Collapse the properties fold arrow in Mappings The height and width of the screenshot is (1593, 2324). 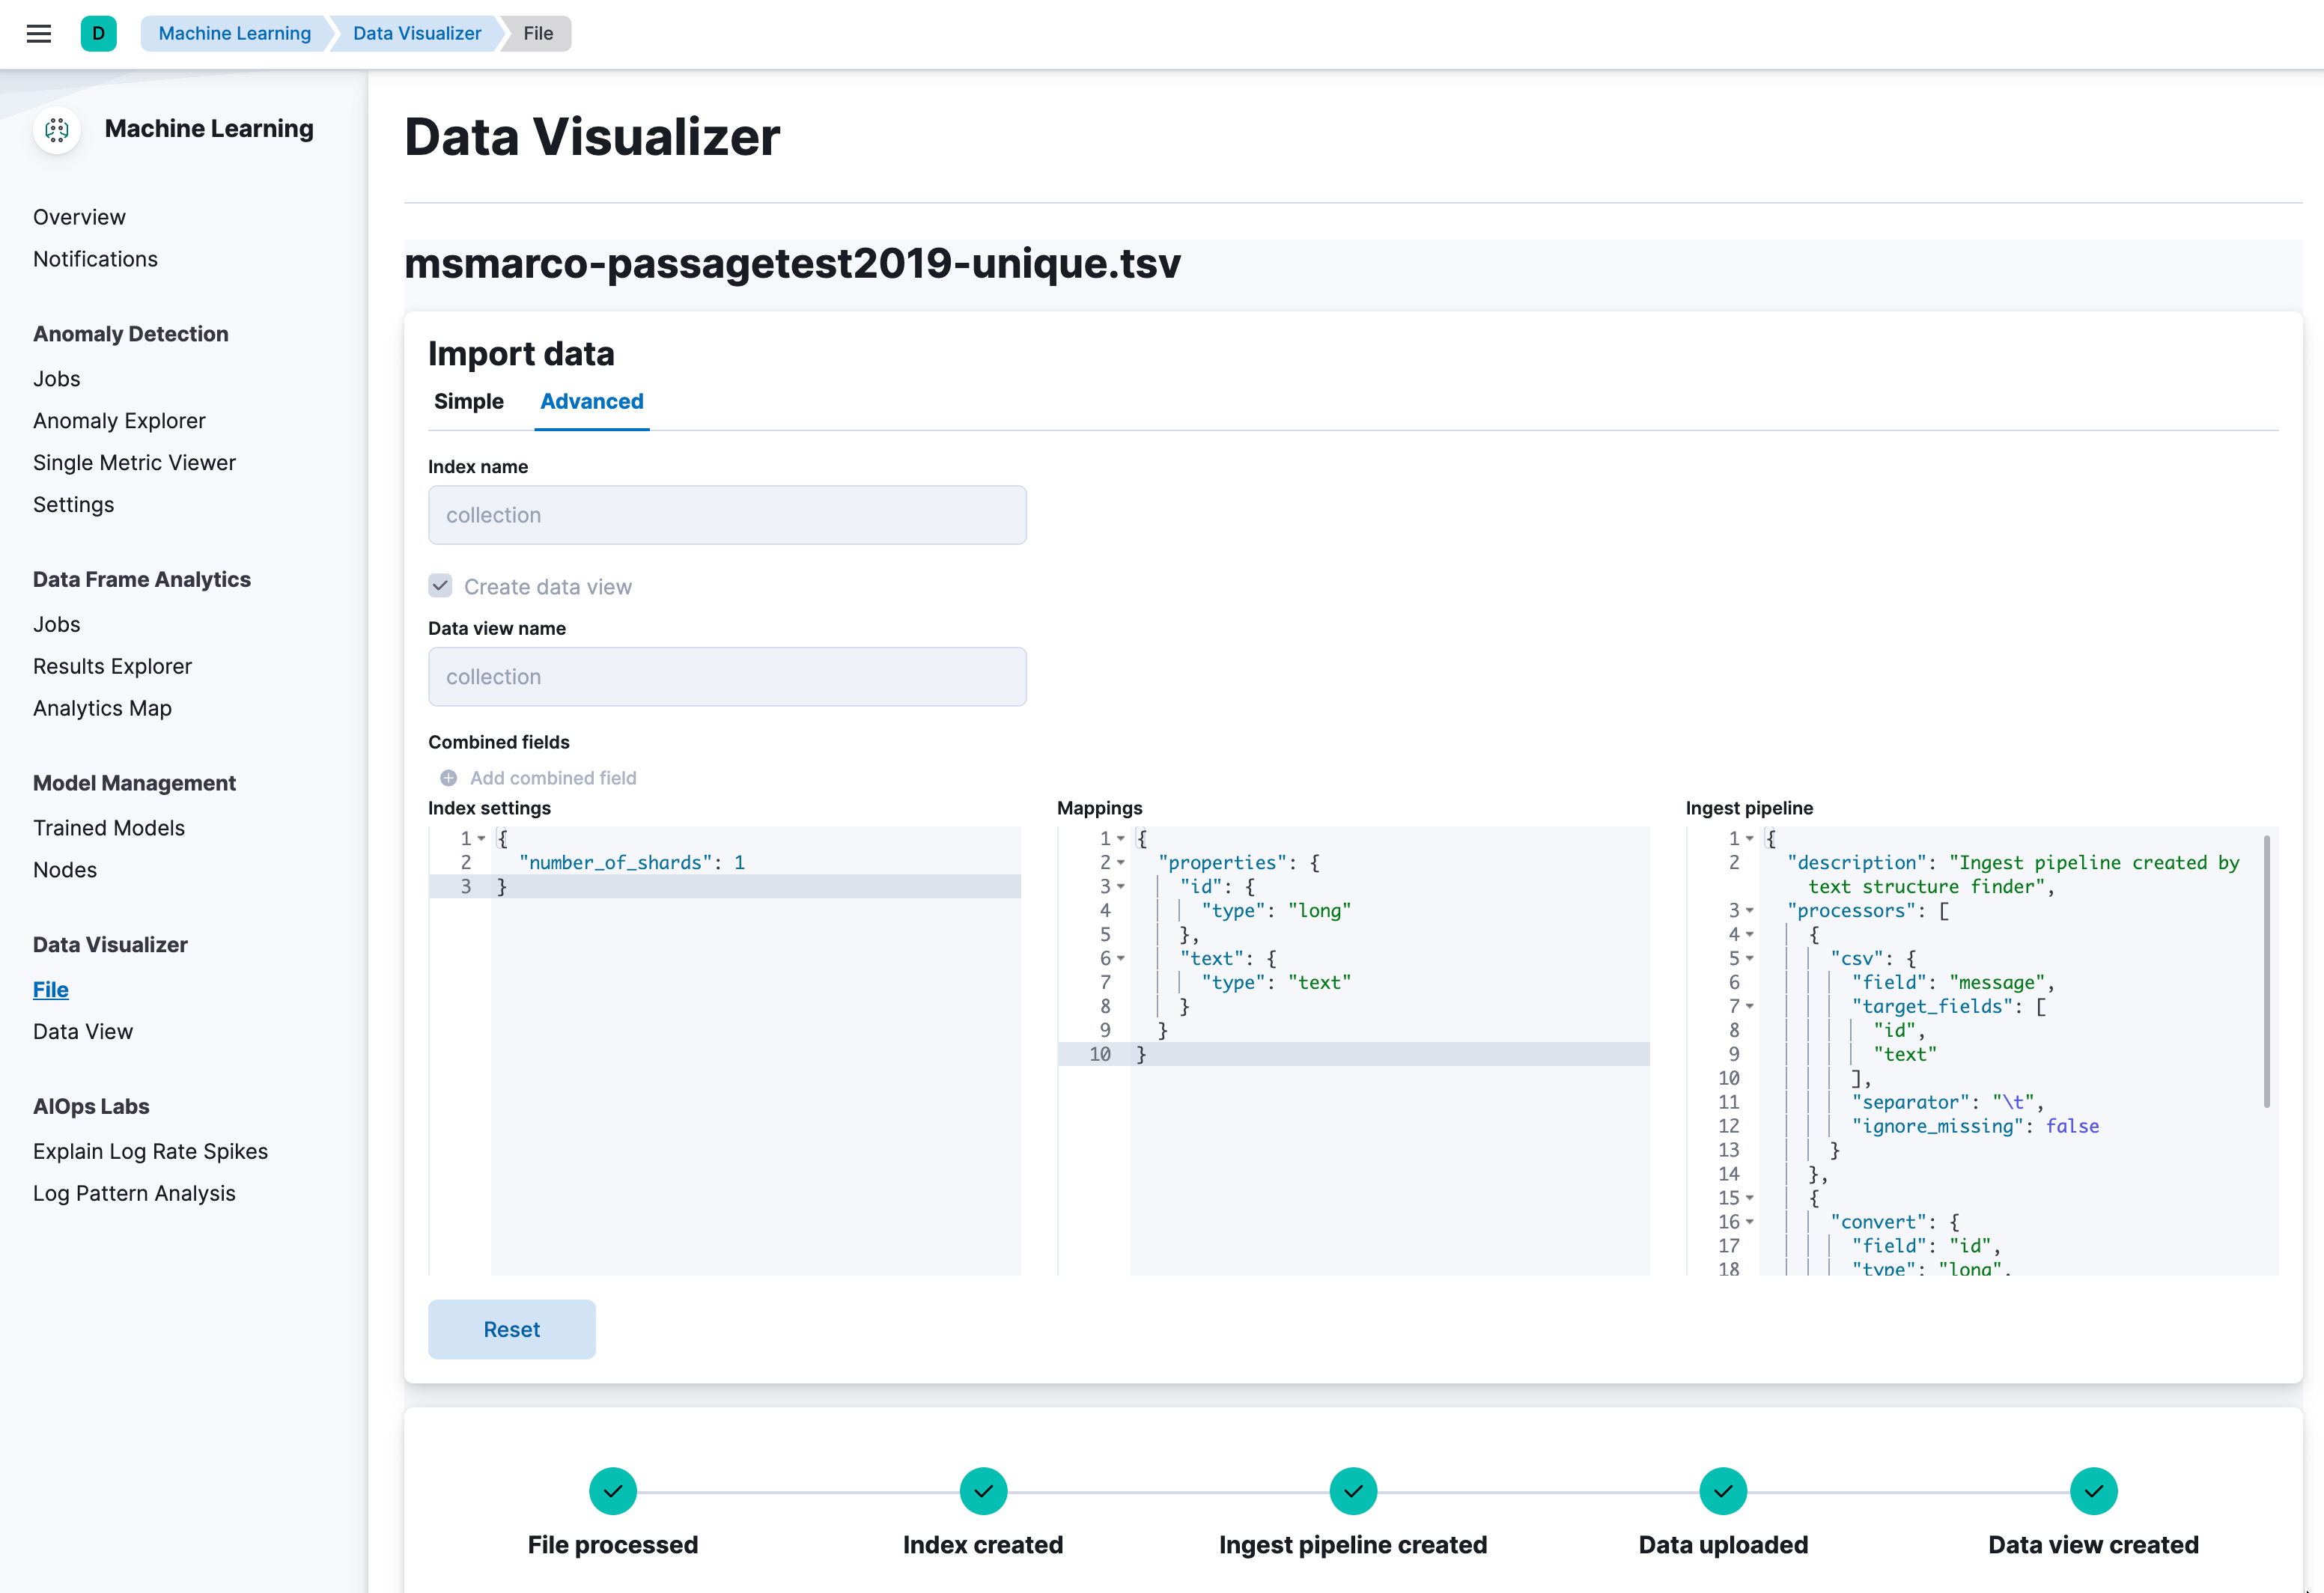pos(1121,862)
